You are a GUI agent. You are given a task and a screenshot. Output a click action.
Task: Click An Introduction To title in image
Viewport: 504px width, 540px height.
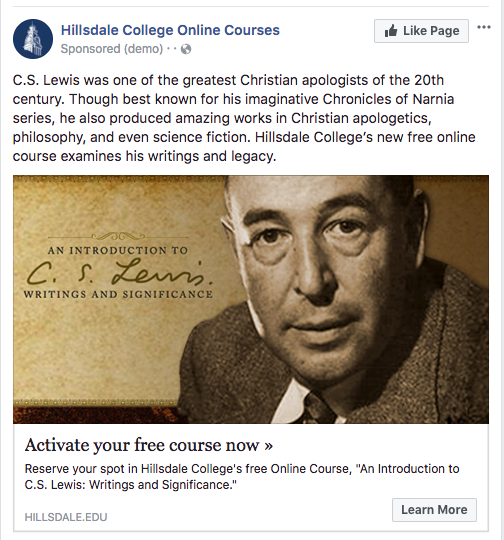[118, 250]
